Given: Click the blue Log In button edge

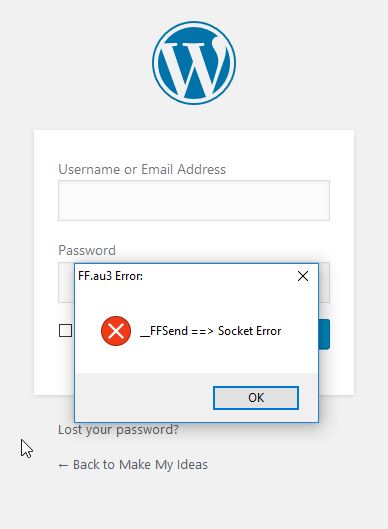Looking at the screenshot, I should click(x=324, y=334).
